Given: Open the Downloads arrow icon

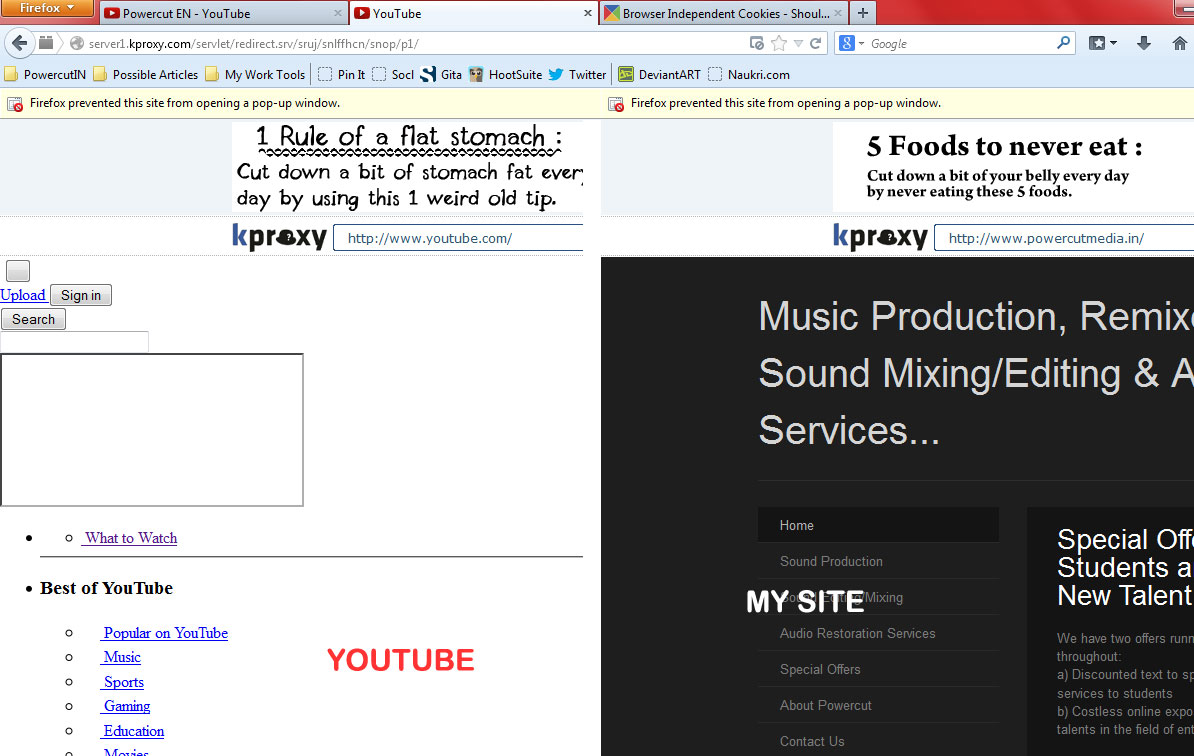Looking at the screenshot, I should click(x=1144, y=43).
